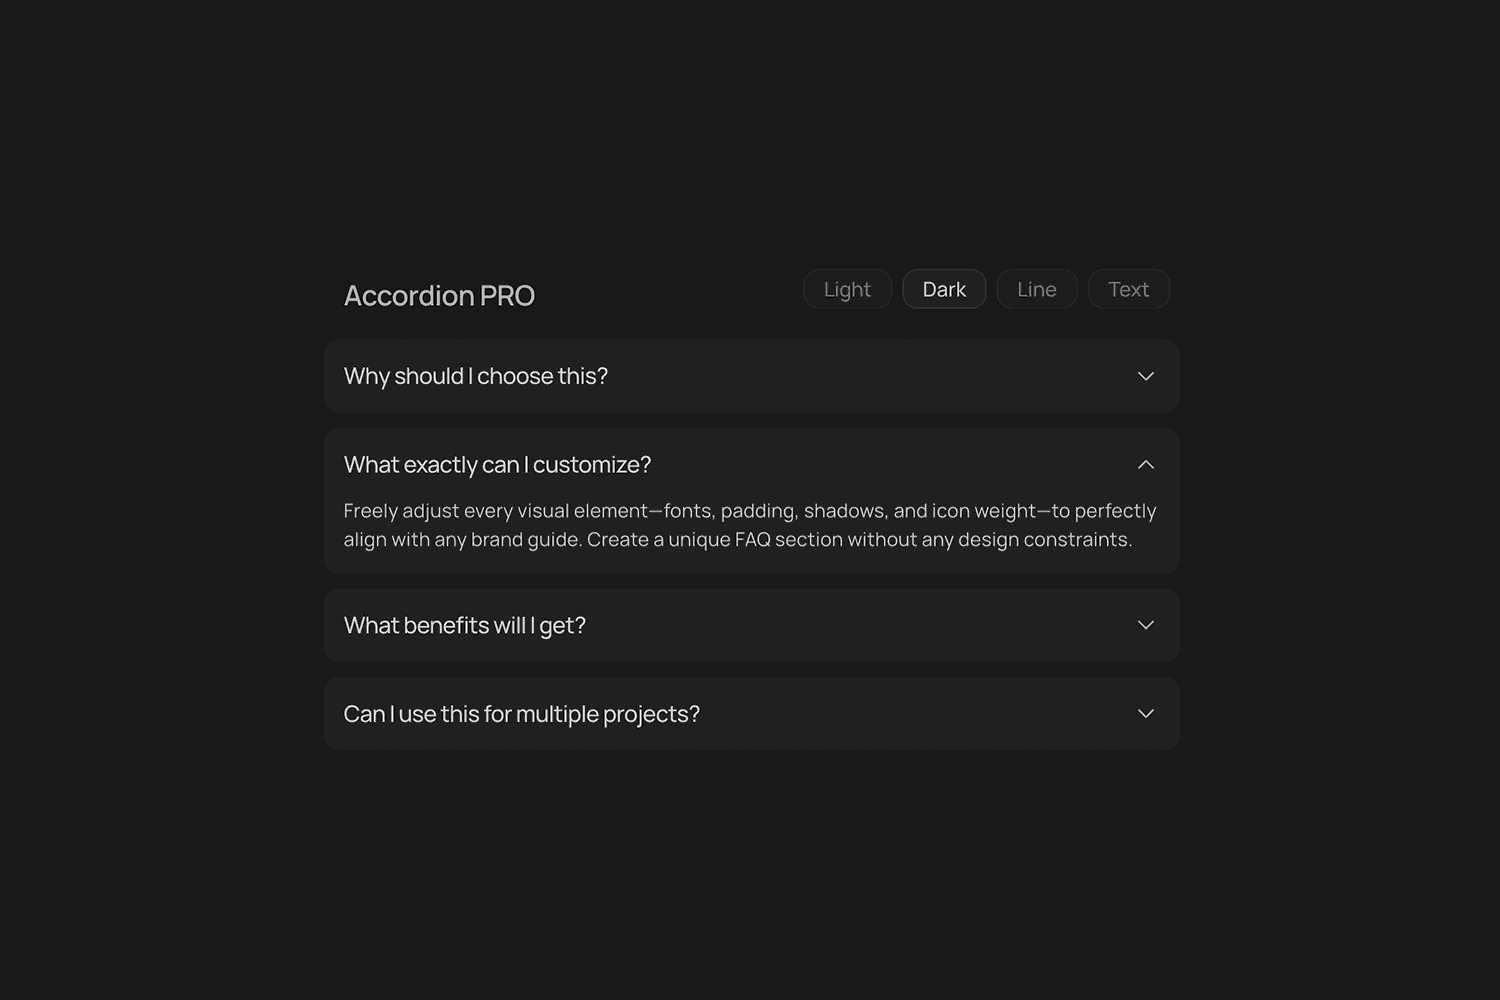1500x1000 pixels.
Task: Collapse 'What exactly can I customize?' section
Action: click(x=497, y=465)
